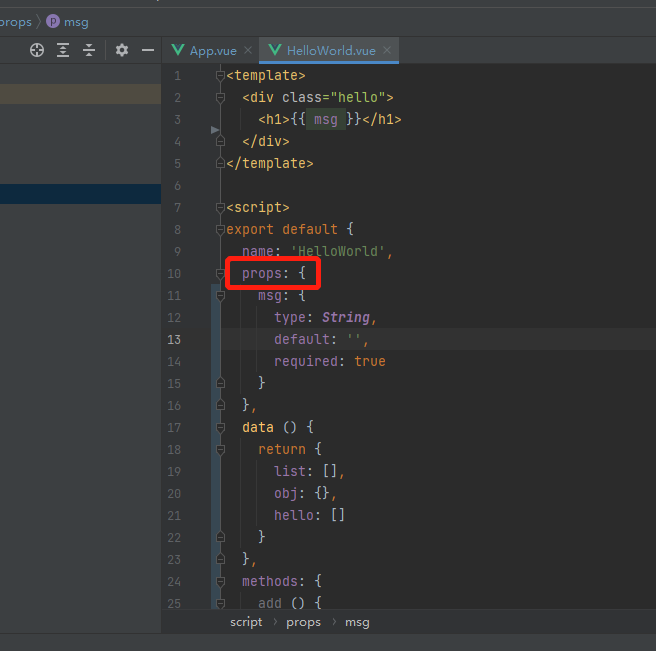Click the 'obj: {}' data entry
656x651 pixels.
[302, 494]
